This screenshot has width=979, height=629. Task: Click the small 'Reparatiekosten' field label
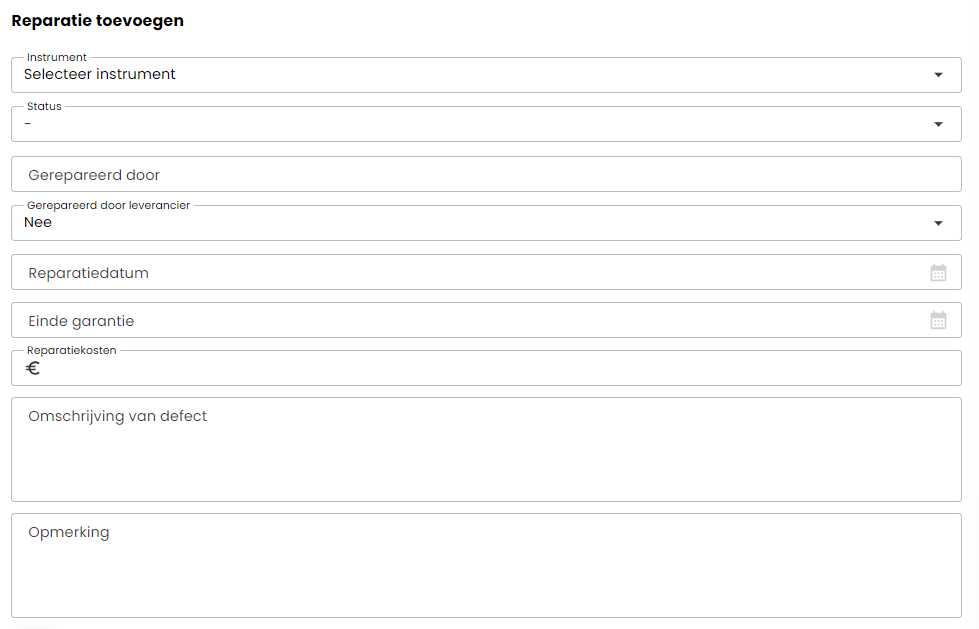point(72,350)
